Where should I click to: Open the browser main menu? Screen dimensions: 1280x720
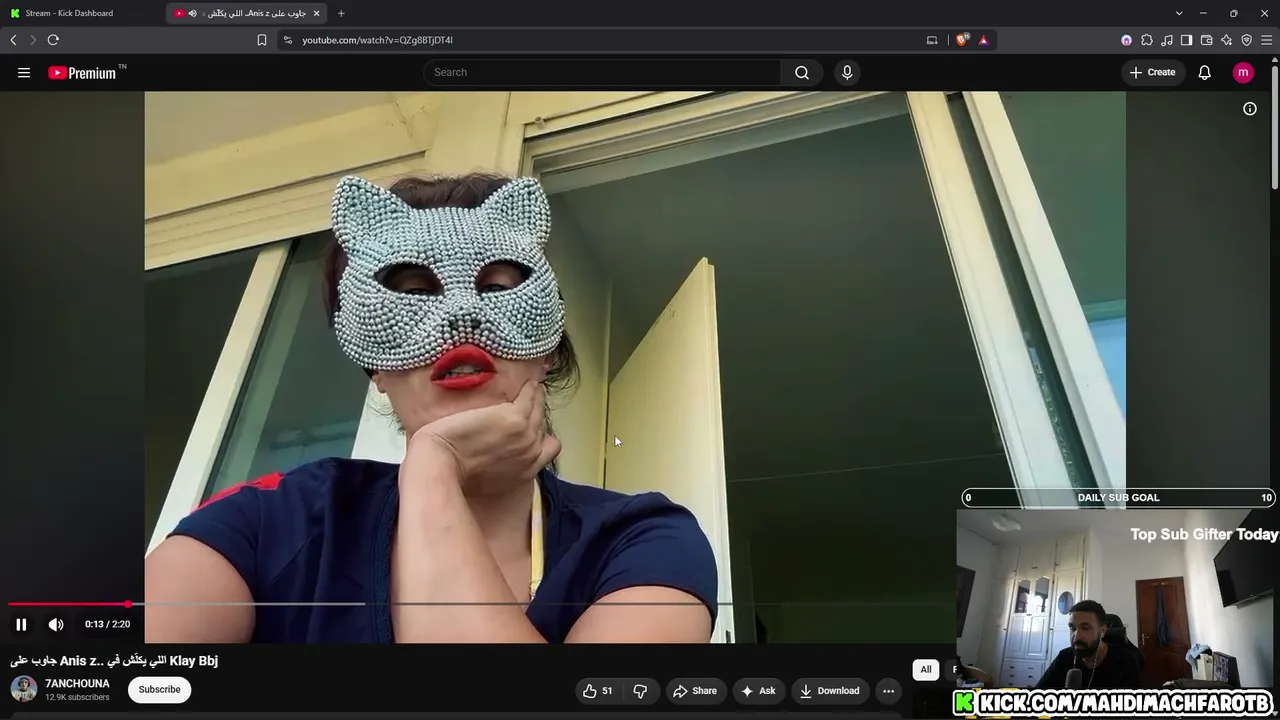click(x=1266, y=40)
